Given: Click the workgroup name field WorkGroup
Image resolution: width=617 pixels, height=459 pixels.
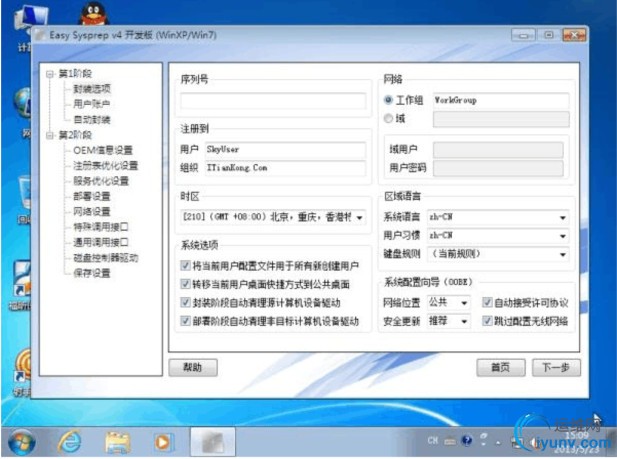Looking at the screenshot, I should click(x=501, y=100).
